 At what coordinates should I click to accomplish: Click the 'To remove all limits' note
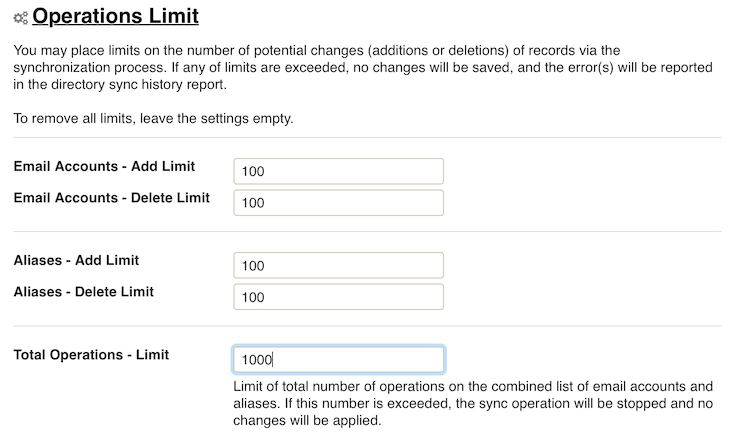click(x=153, y=118)
